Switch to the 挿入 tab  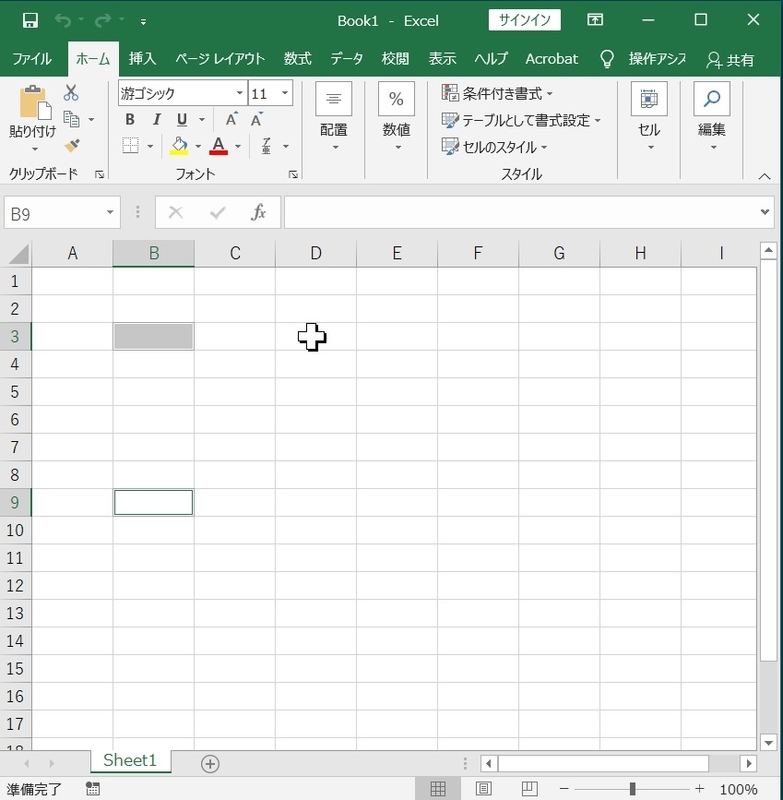(142, 59)
